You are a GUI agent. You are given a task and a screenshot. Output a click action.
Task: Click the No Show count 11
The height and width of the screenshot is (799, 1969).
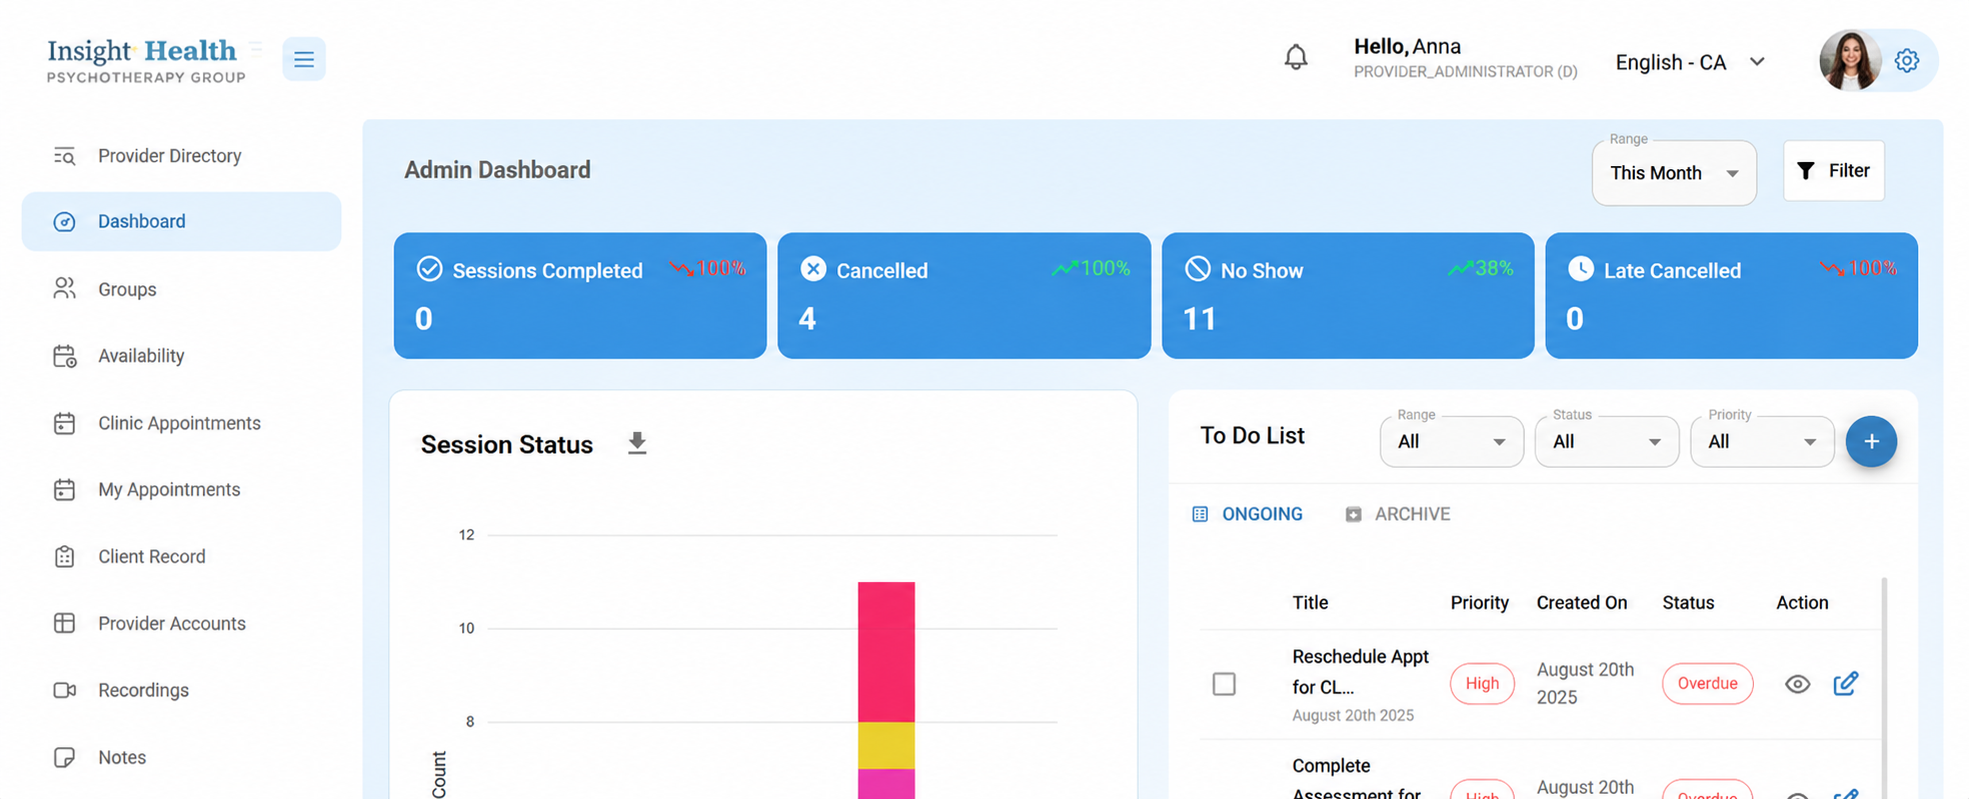[x=1199, y=319]
